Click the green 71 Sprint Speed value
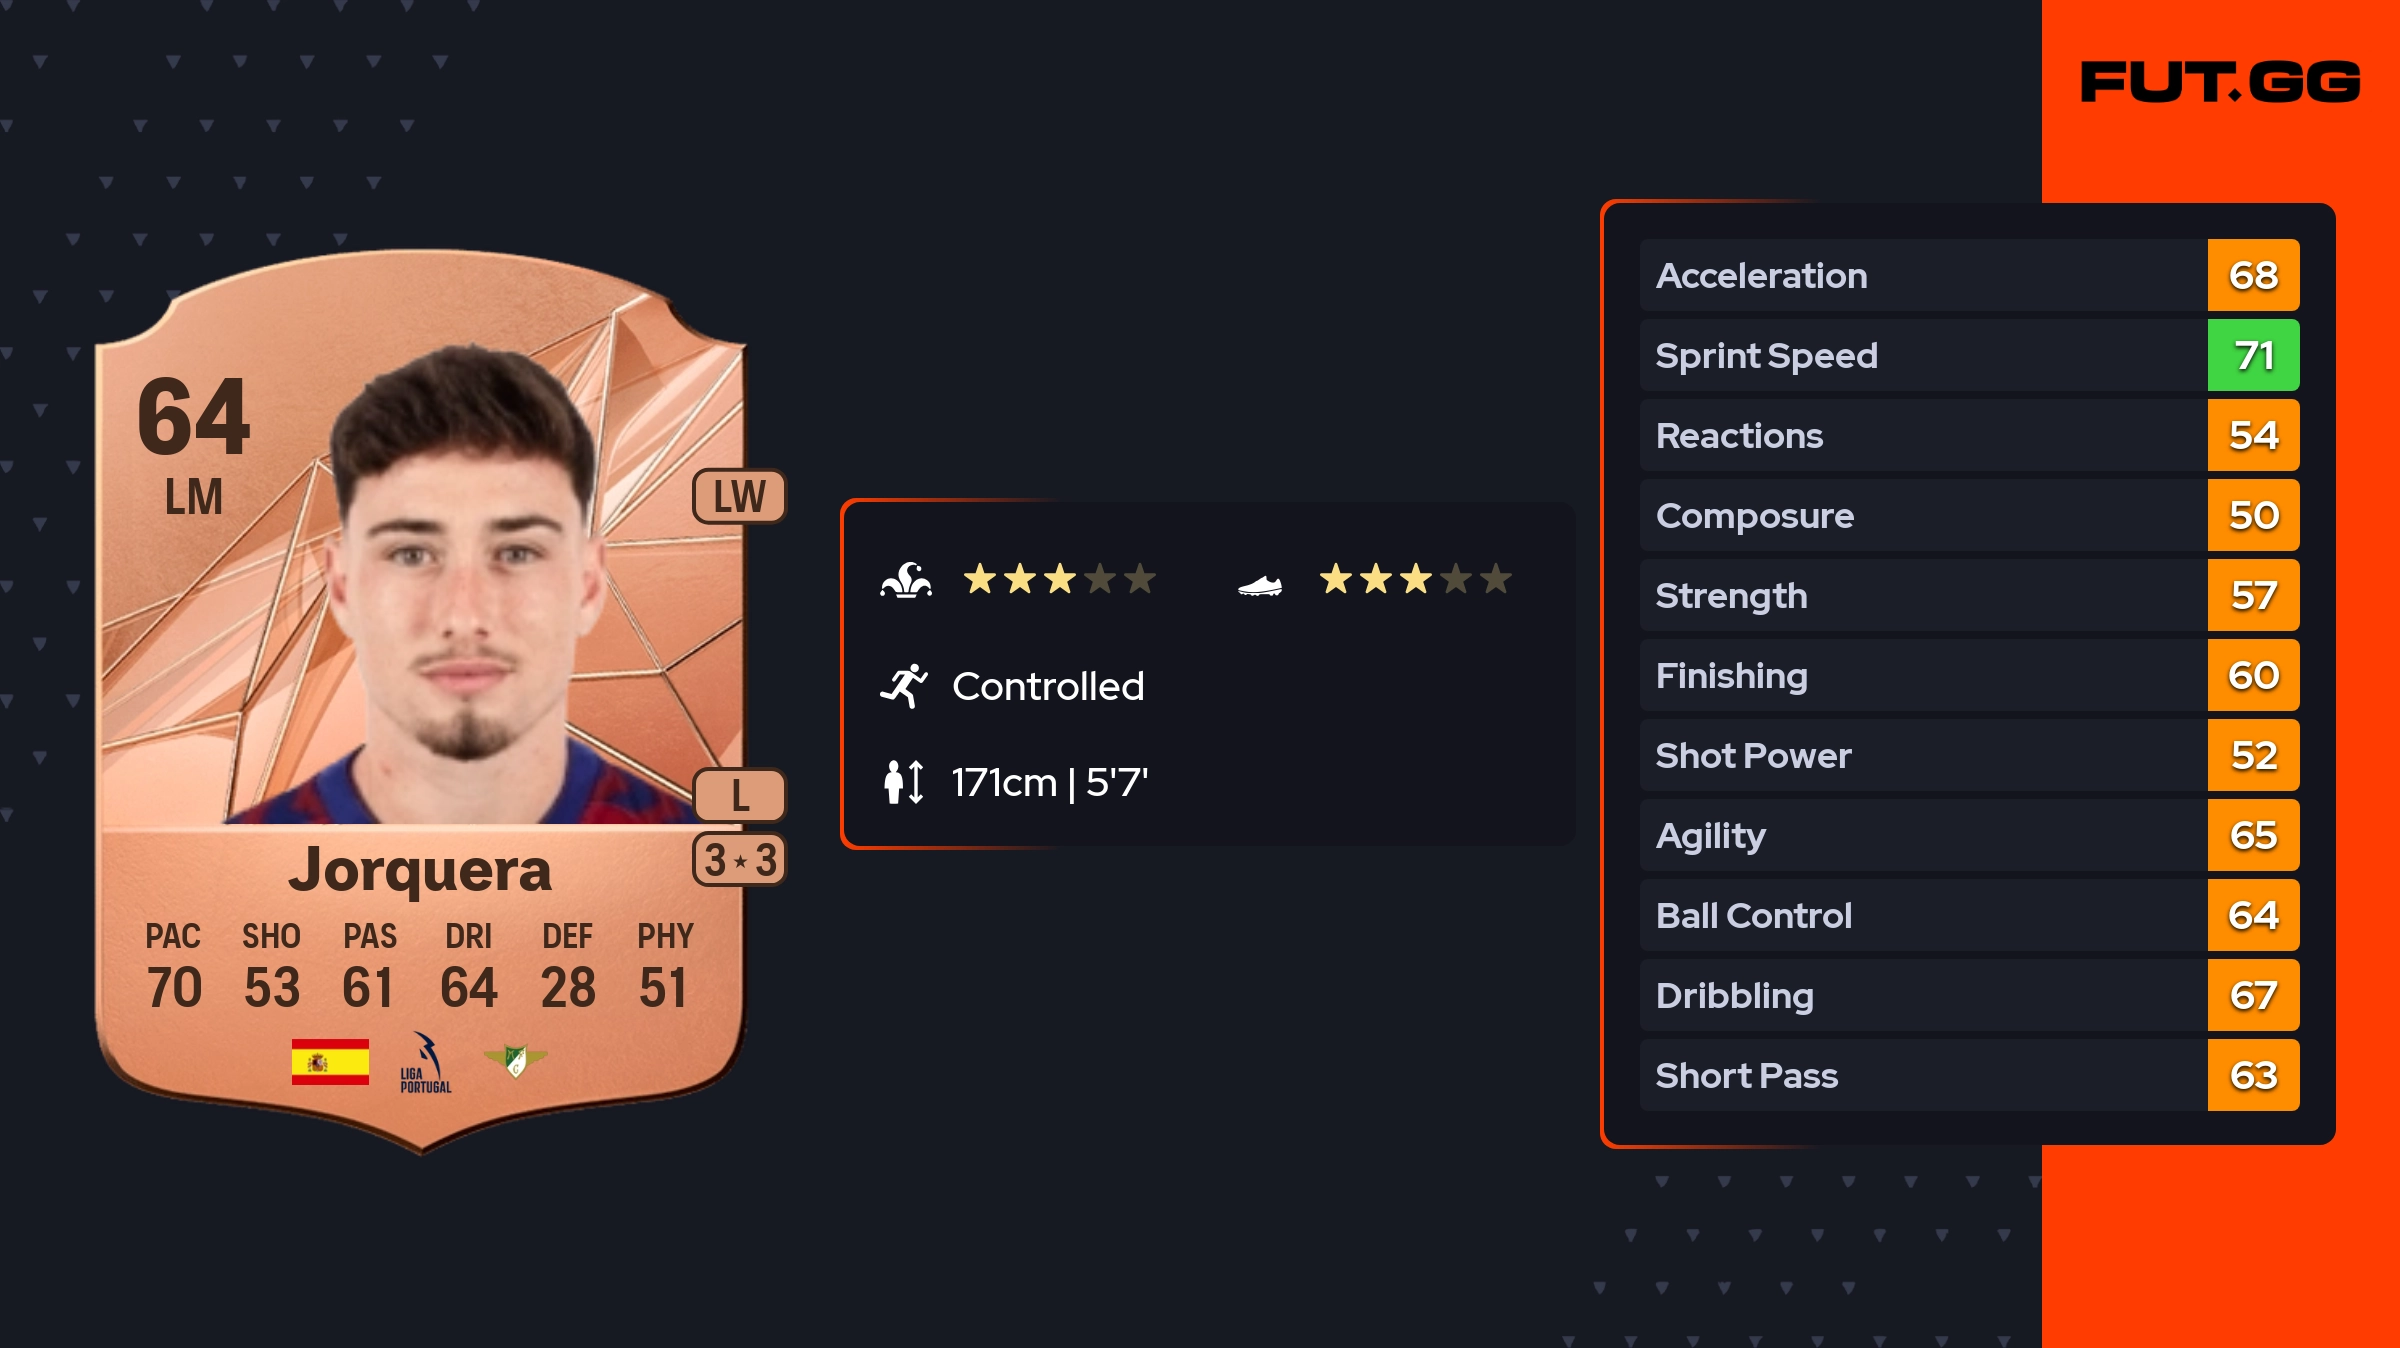 (x=2253, y=356)
